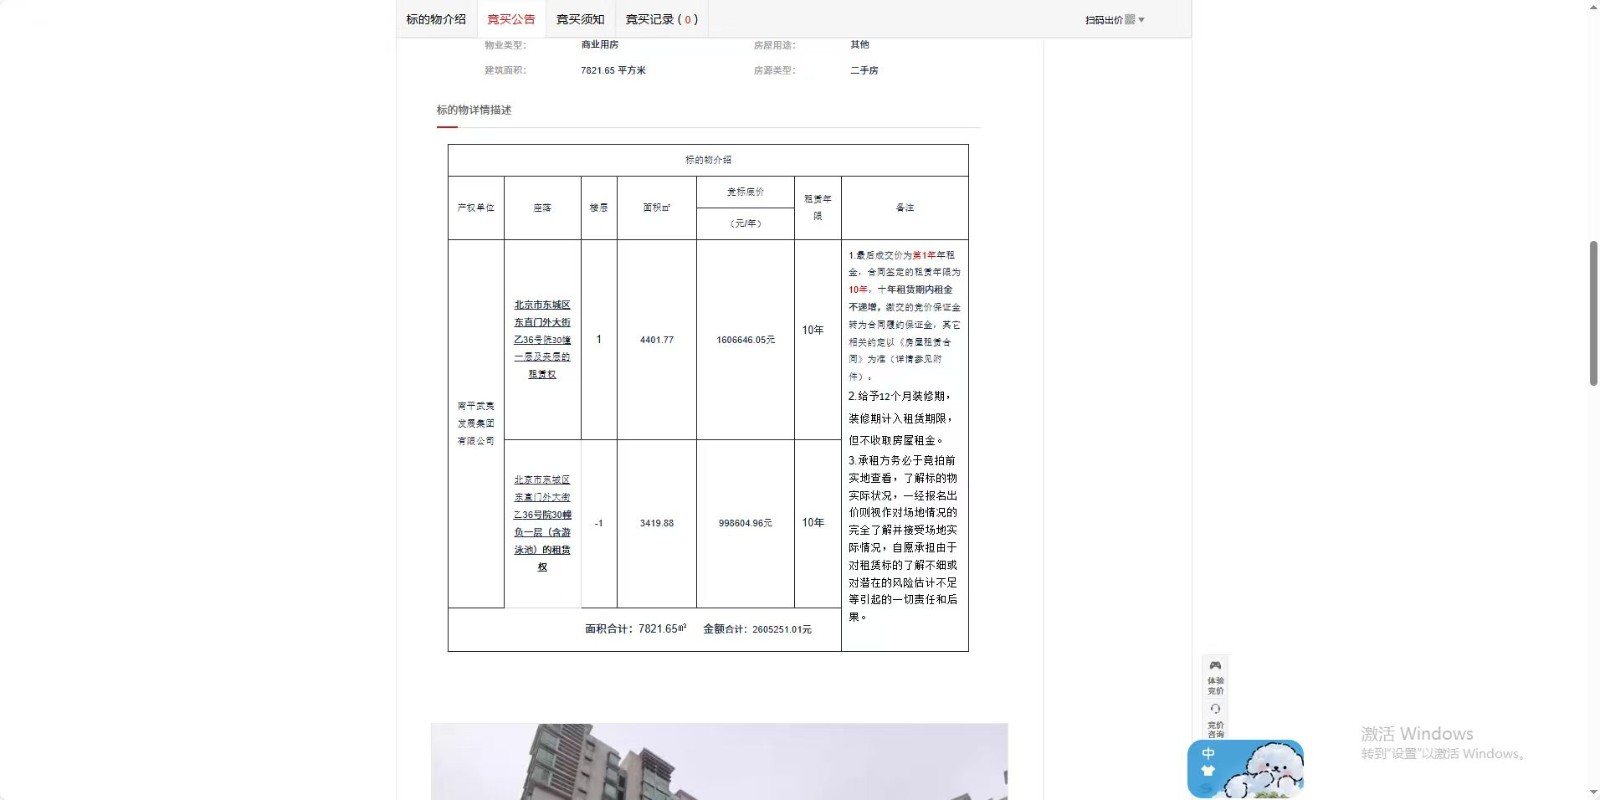
Task: Open the 30幢一层及夹层 lease address link
Action: pyautogui.click(x=542, y=339)
